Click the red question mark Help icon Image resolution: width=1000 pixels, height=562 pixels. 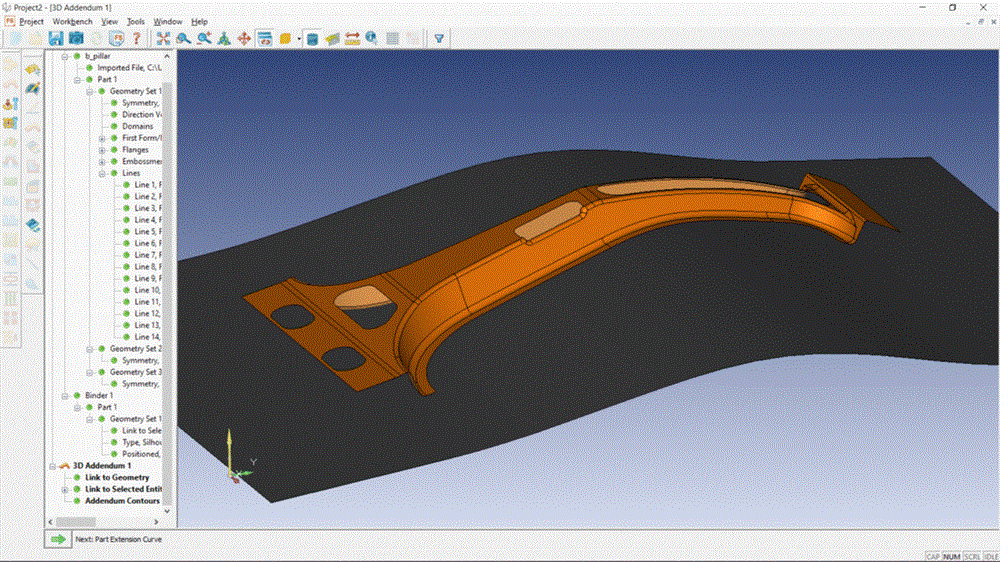[136, 38]
